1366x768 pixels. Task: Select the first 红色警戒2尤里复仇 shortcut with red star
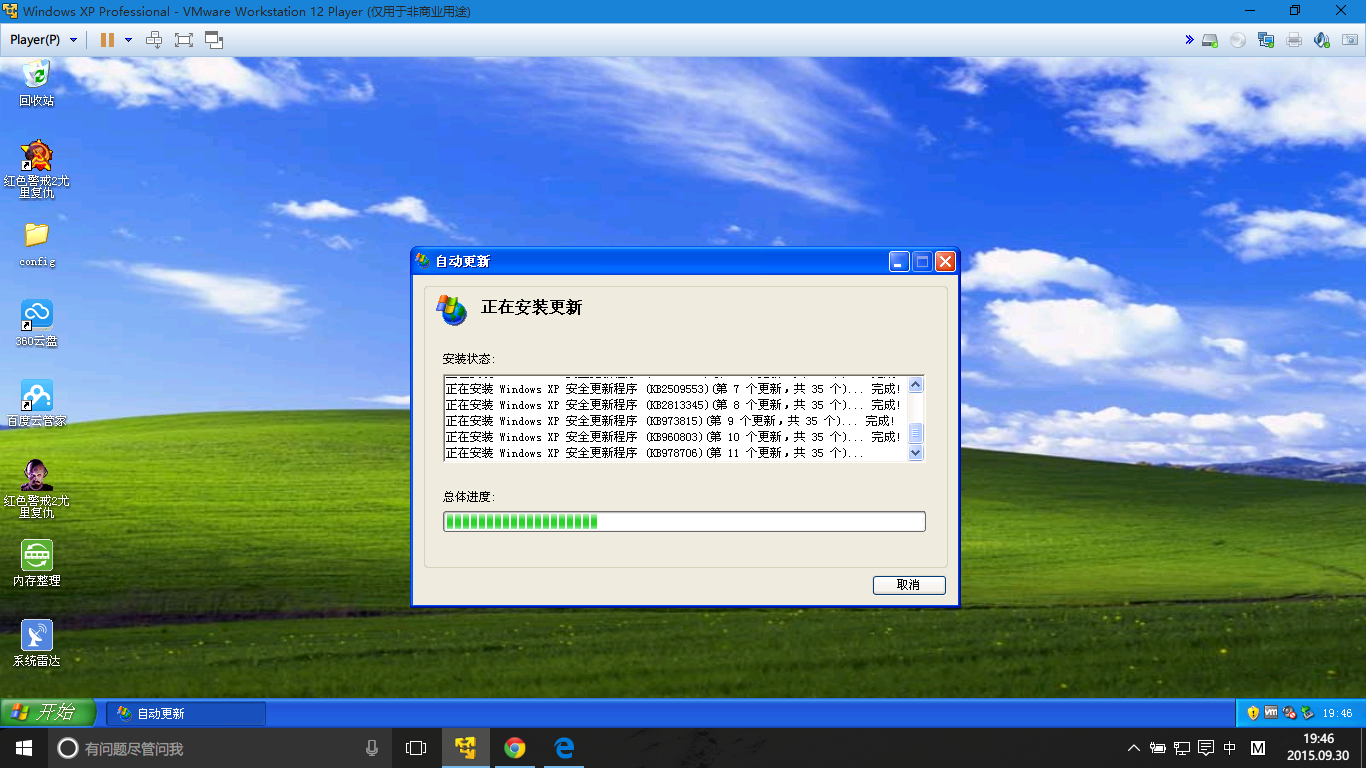(x=37, y=169)
